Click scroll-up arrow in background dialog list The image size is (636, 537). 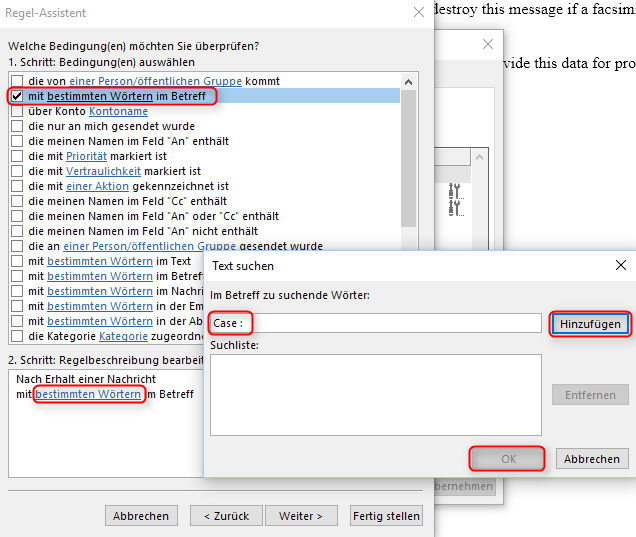coord(479,157)
